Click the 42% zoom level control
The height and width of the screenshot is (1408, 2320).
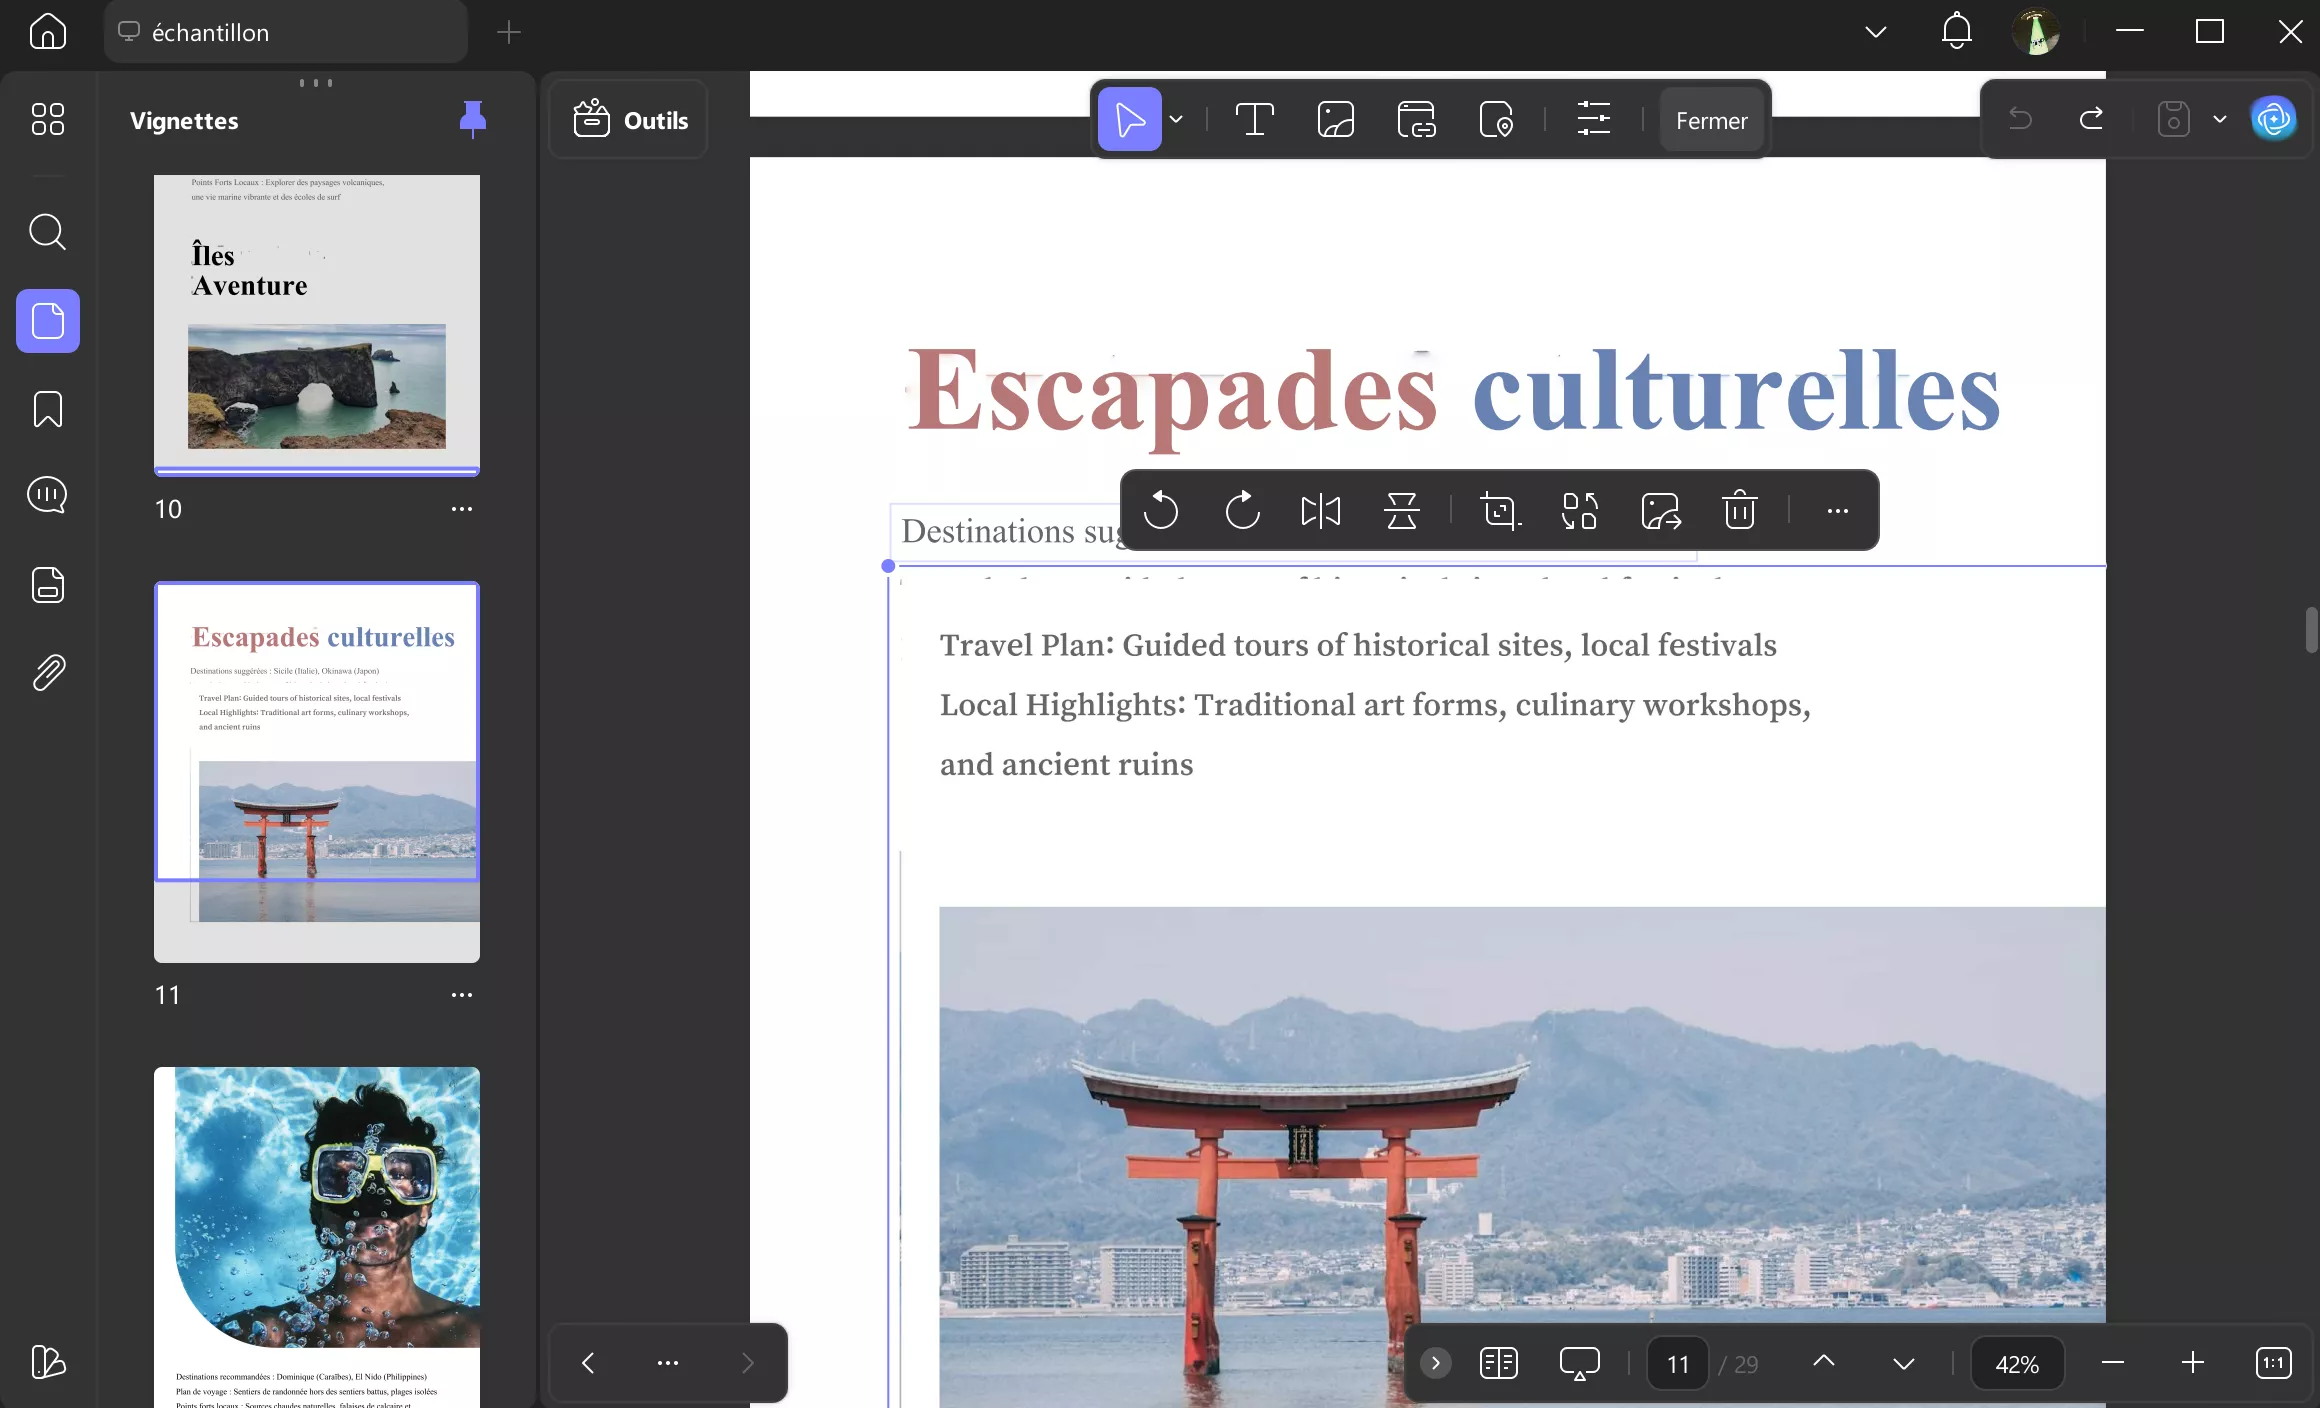[2017, 1363]
